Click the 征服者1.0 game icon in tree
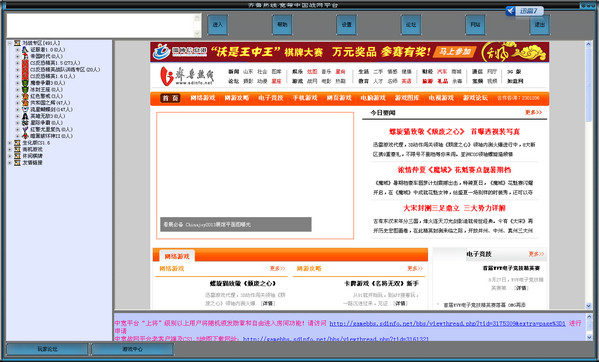This screenshot has height=362, width=599. pos(25,50)
